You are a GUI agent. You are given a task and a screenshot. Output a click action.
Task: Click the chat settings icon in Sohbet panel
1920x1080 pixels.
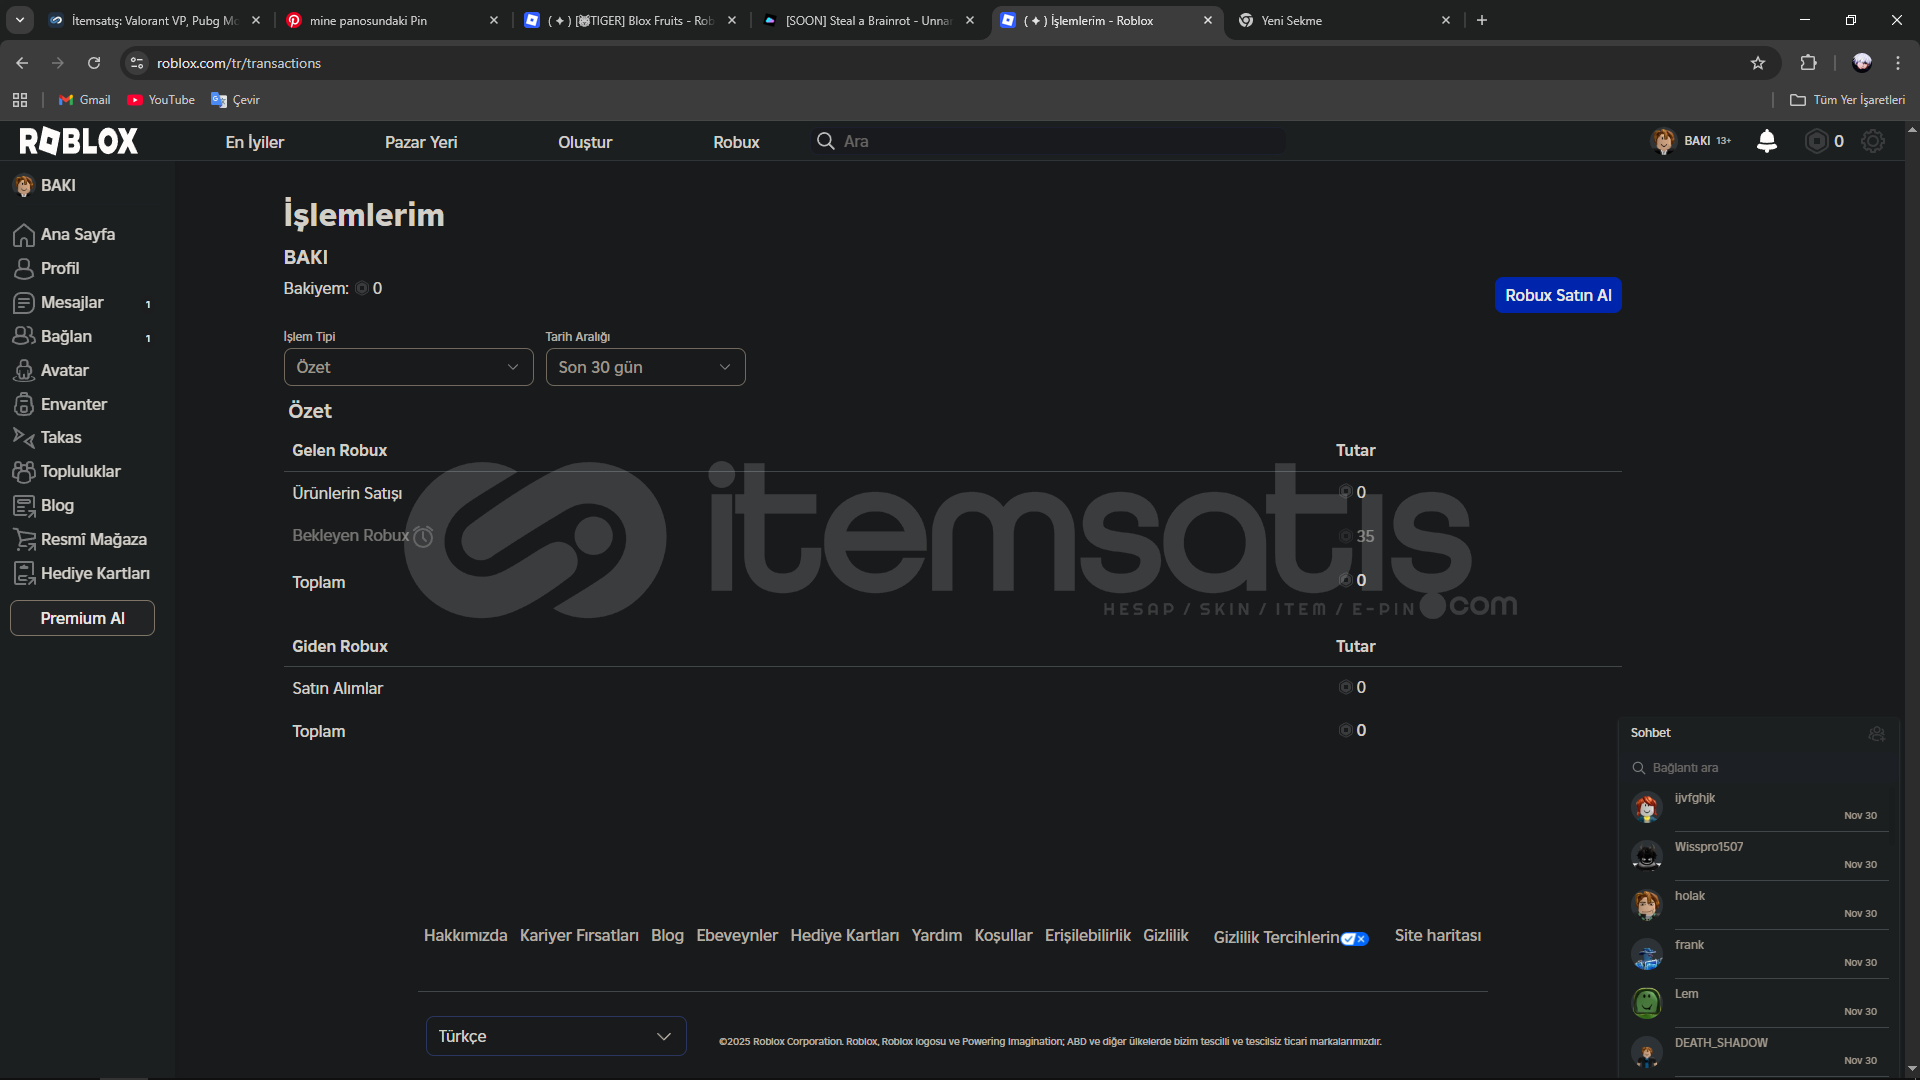(x=1876, y=733)
